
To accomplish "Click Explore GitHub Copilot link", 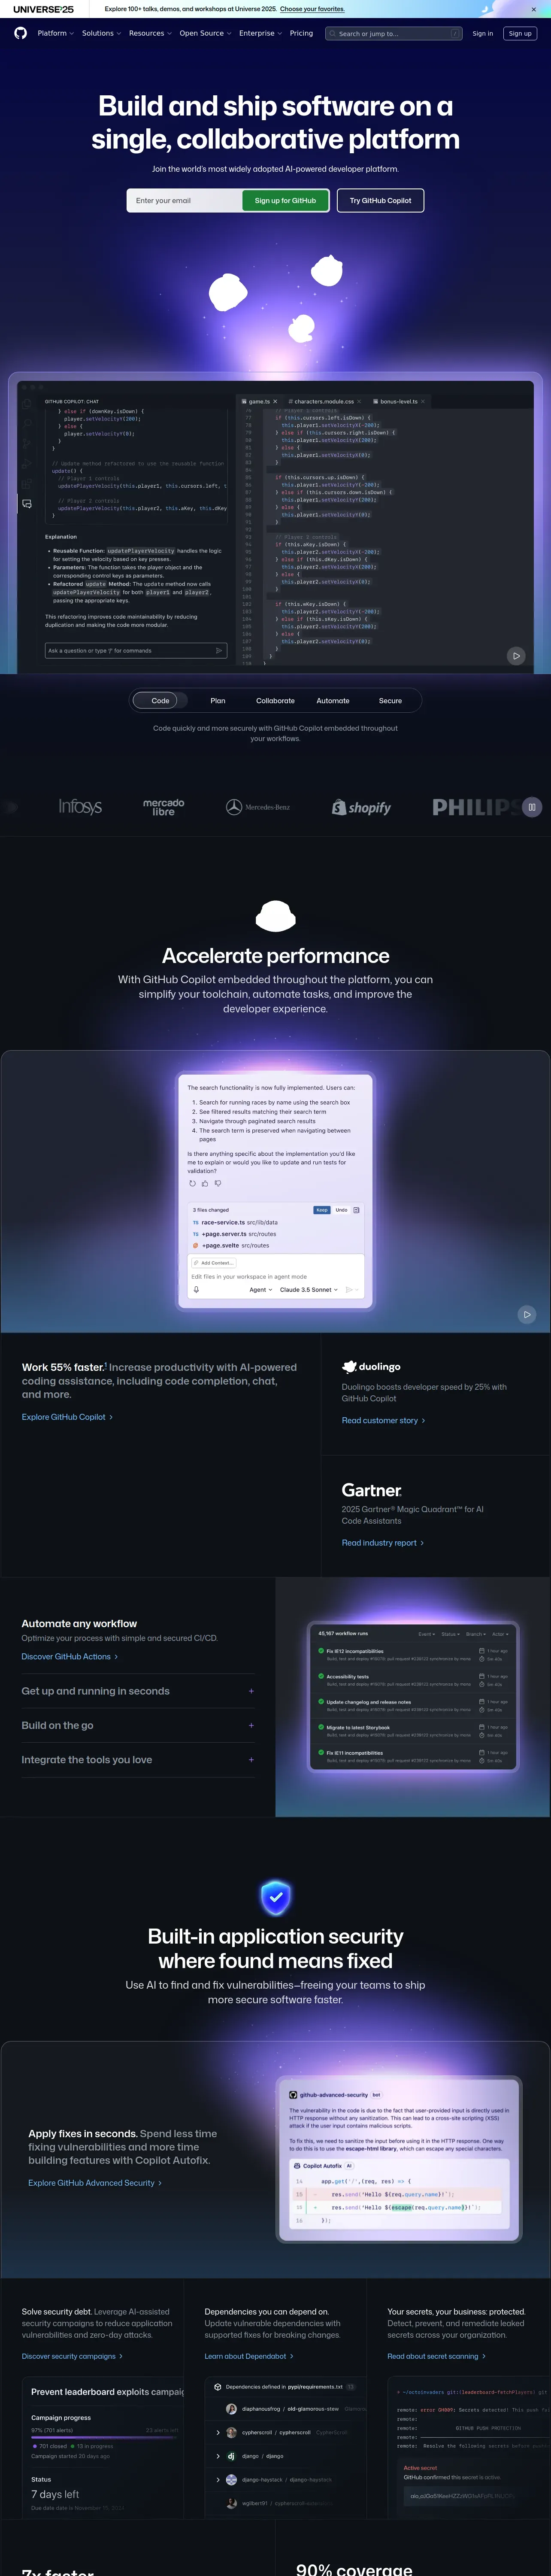I will click(x=67, y=1417).
